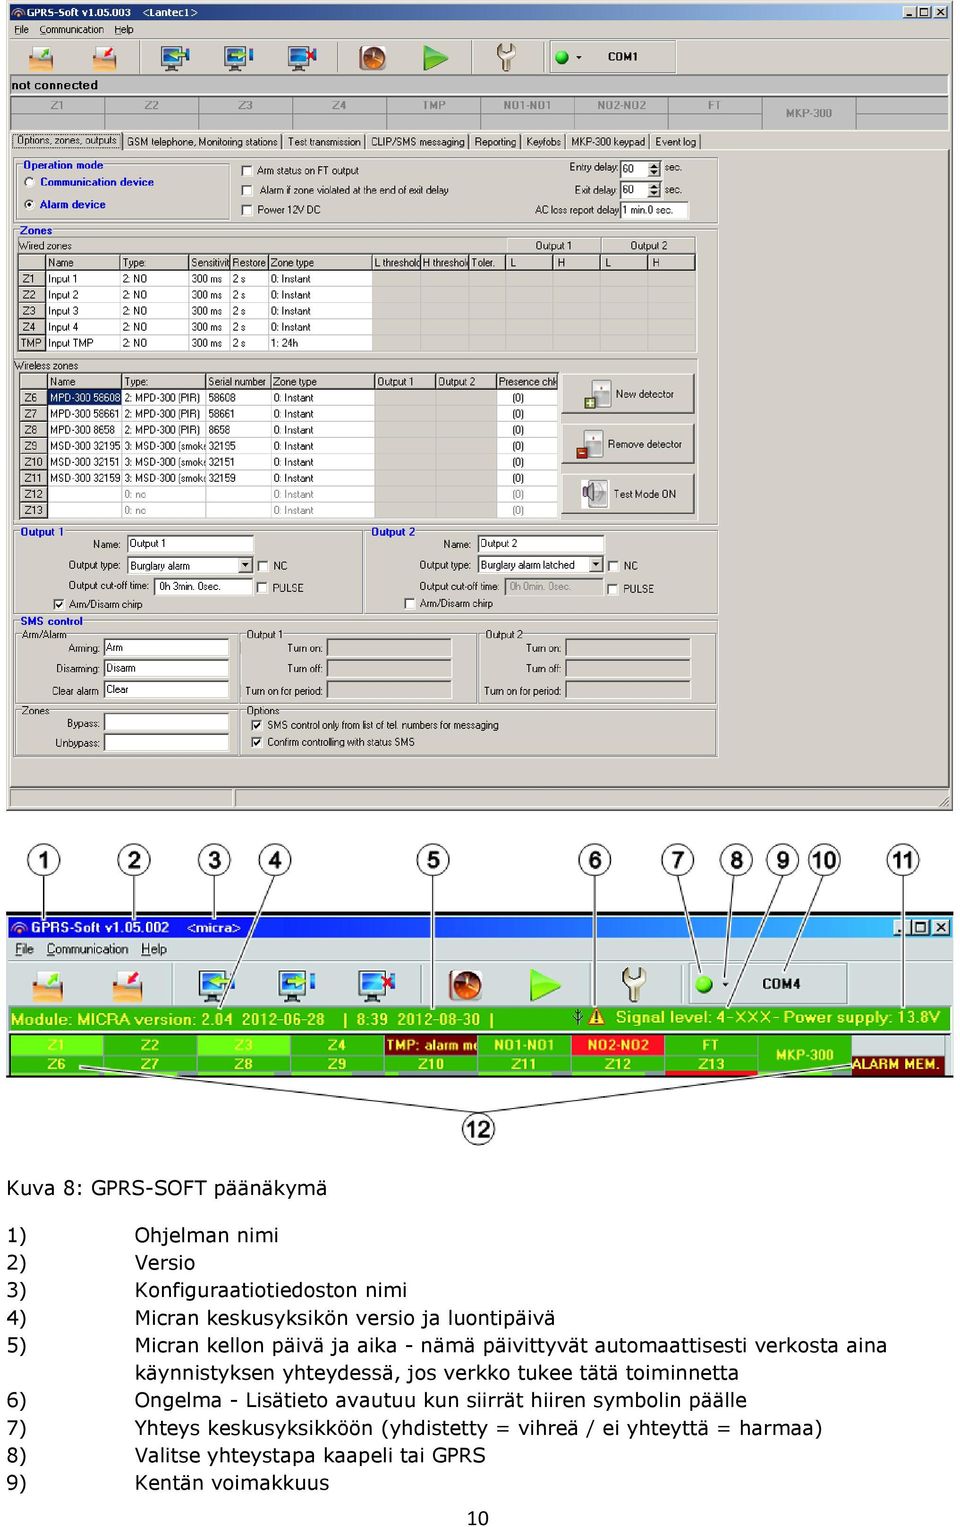
Task: Click Entry delay spinner arrows
Action: pos(654,169)
